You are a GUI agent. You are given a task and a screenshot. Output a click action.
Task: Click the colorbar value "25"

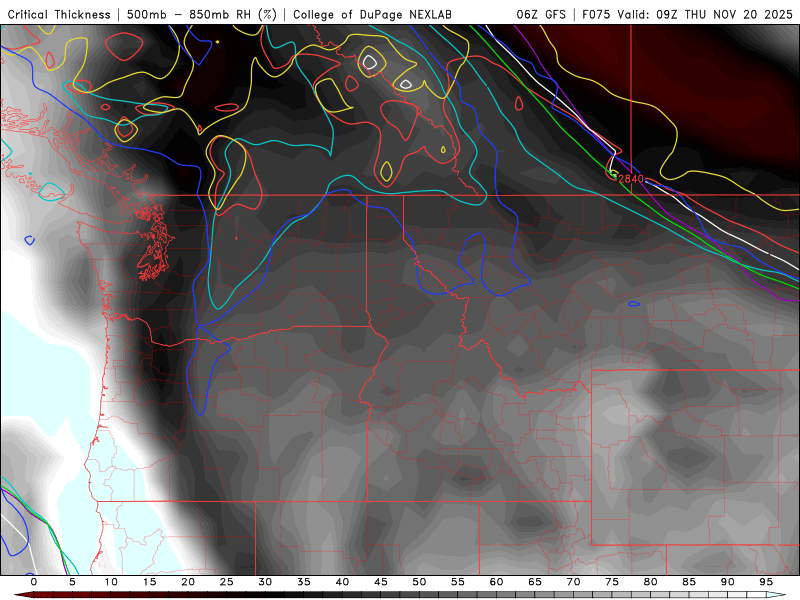227,582
